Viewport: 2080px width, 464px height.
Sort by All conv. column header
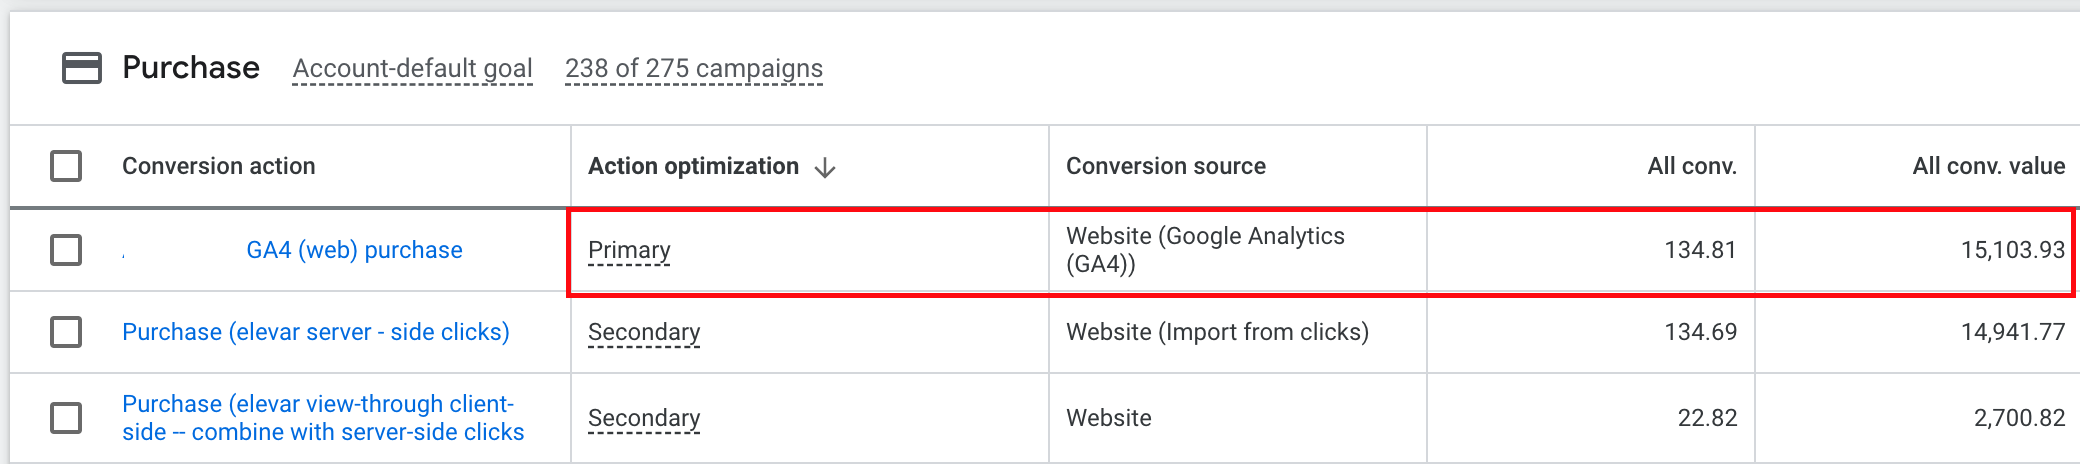[x=1691, y=166]
